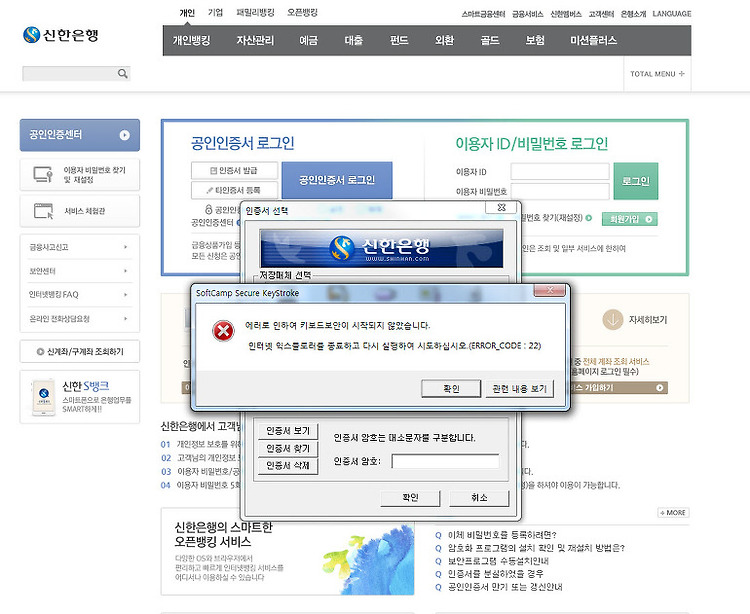750x614 pixels.
Task: Open the 패밀리뱅킹 top tab
Action: (255, 12)
